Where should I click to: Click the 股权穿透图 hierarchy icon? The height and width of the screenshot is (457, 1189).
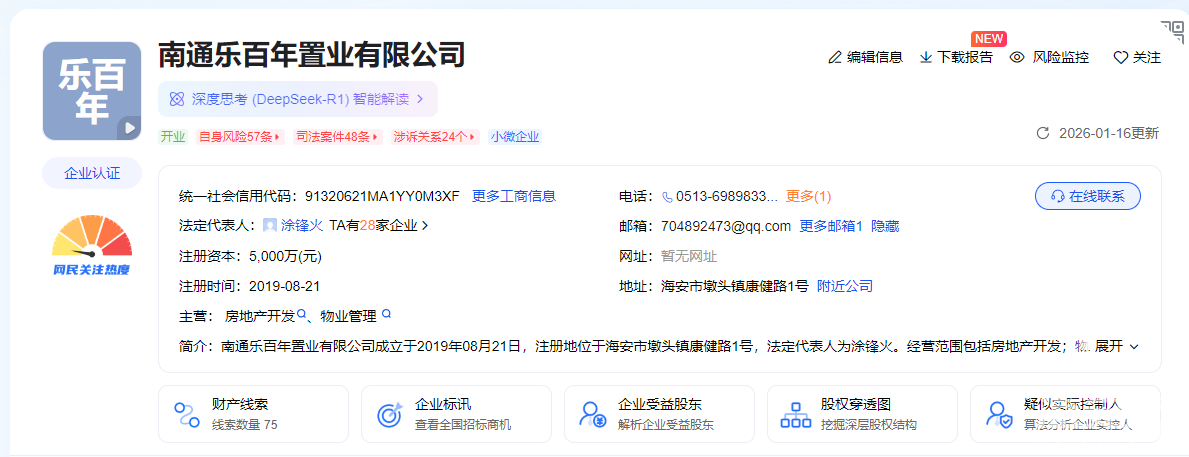(795, 415)
